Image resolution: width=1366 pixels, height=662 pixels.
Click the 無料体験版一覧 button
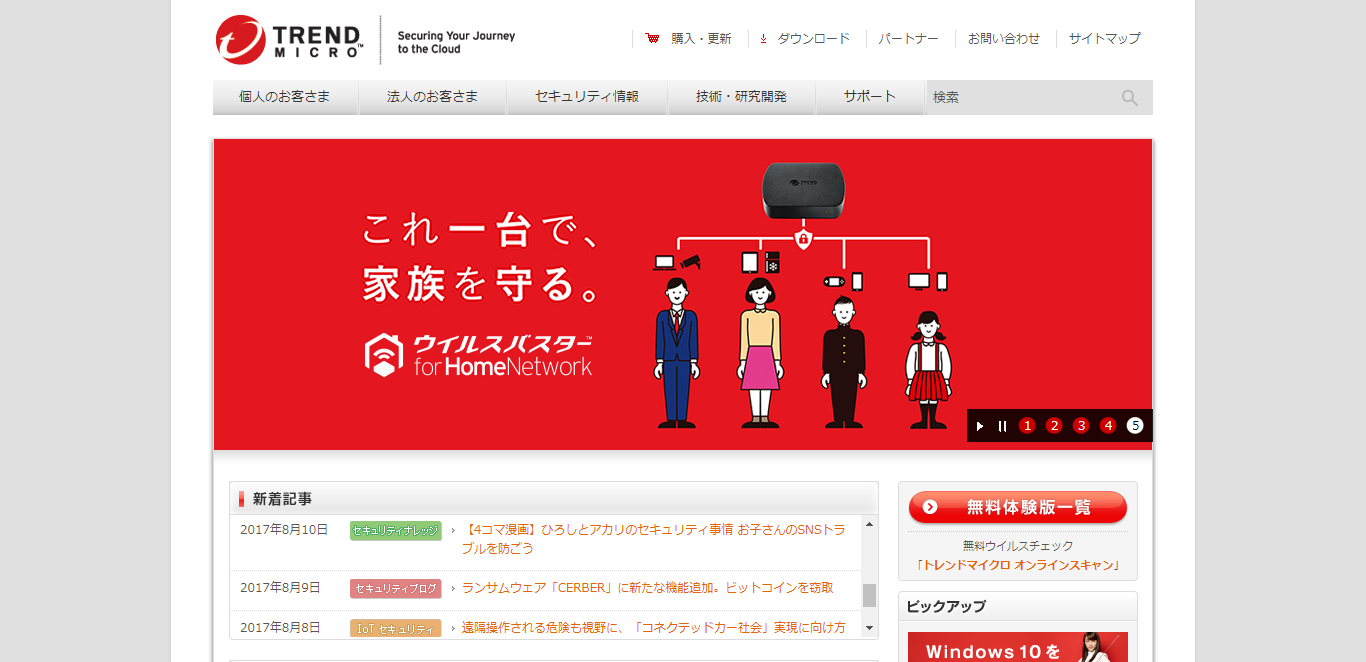click(1018, 507)
